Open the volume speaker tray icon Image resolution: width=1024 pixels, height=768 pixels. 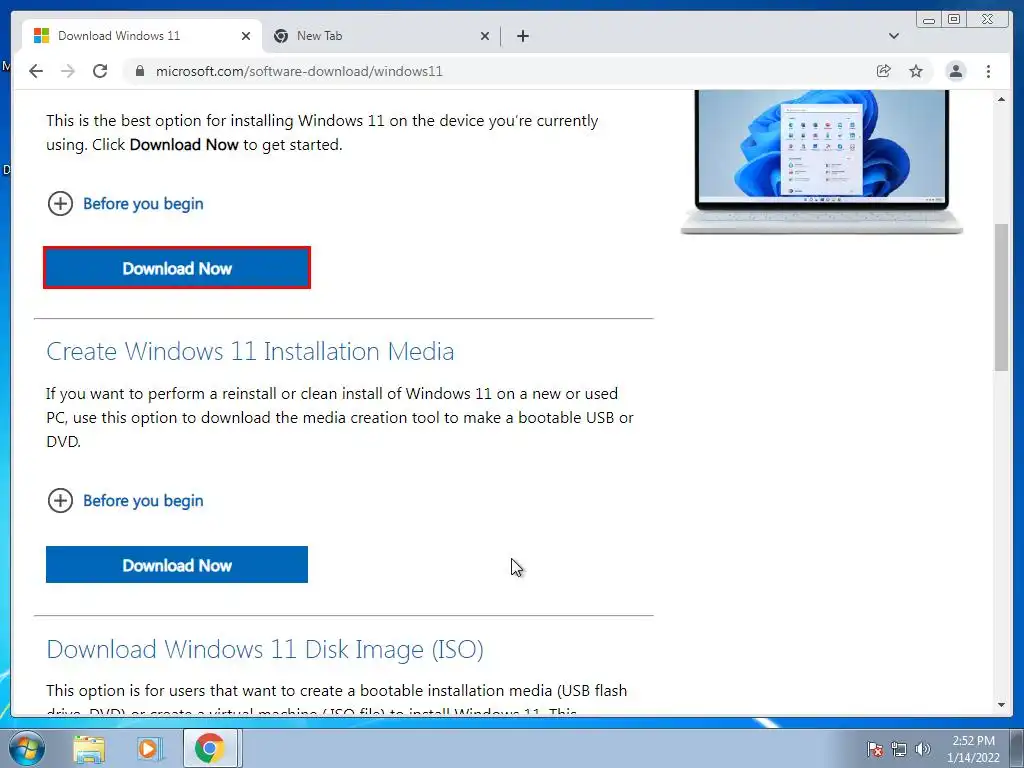coord(923,749)
